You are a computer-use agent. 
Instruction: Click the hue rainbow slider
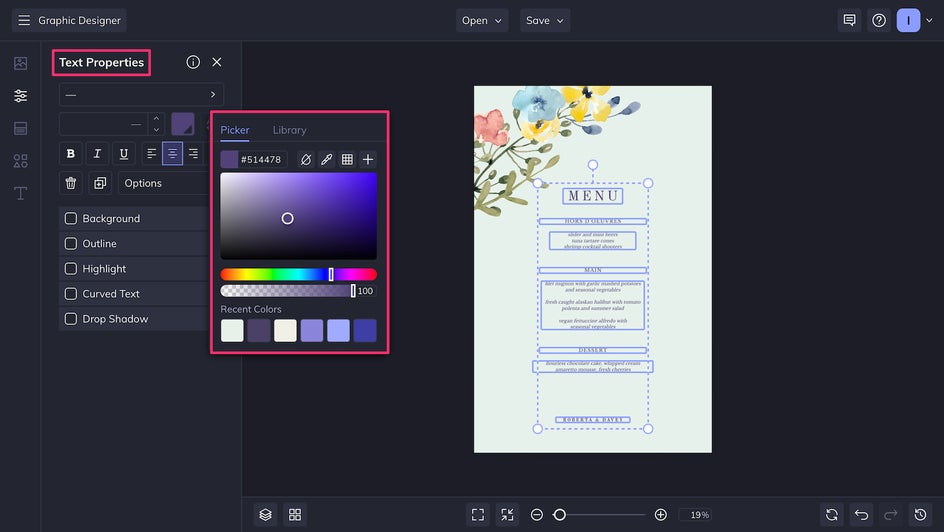tap(299, 274)
